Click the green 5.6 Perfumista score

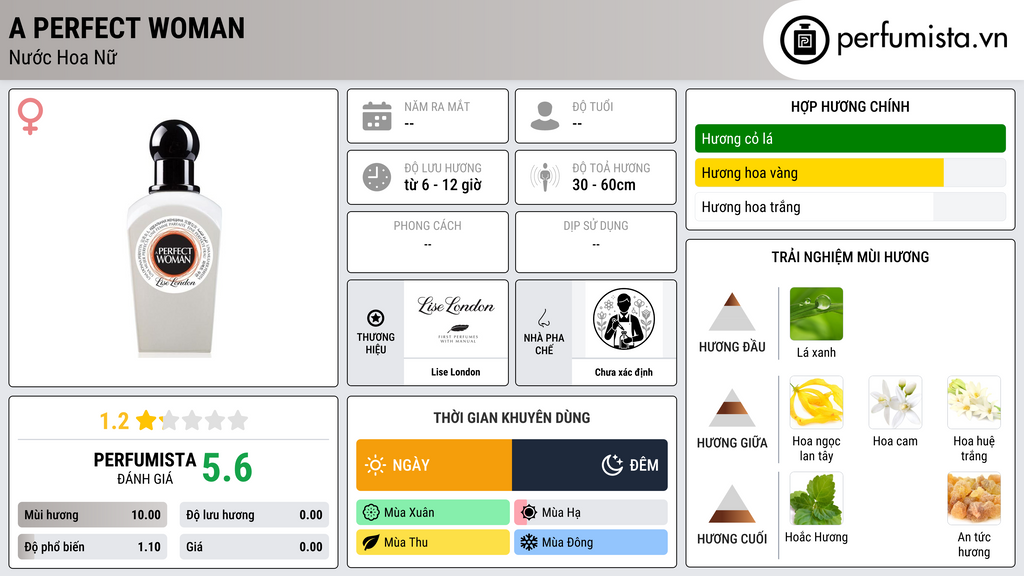pyautogui.click(x=227, y=468)
